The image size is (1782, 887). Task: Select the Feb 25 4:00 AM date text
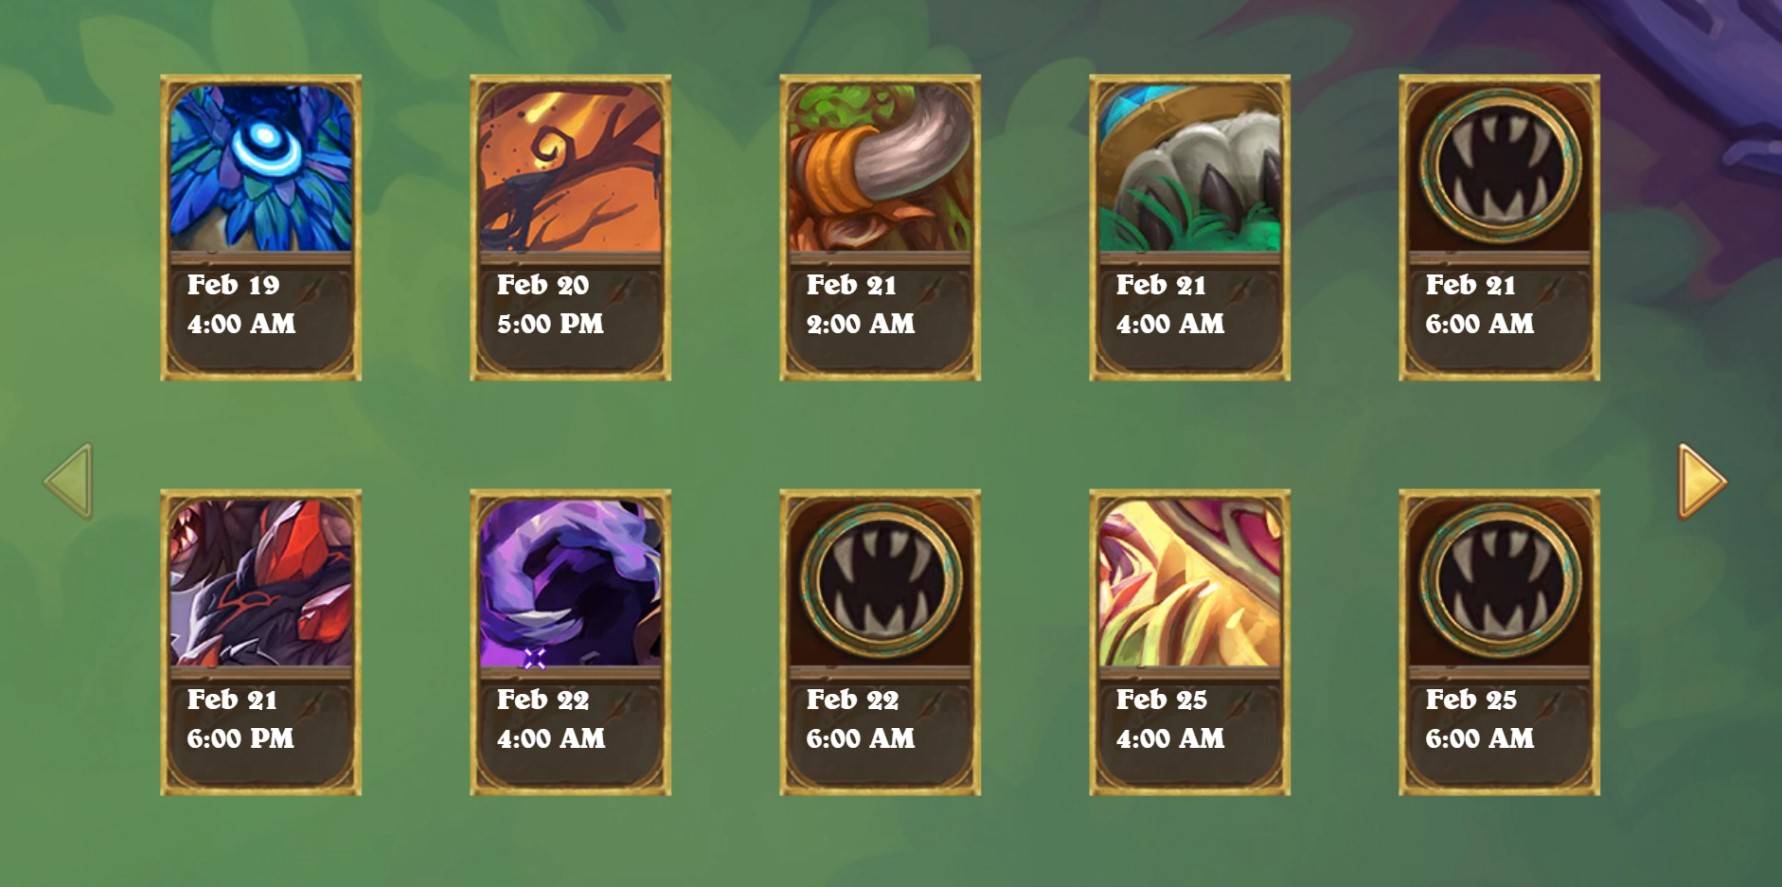tap(1170, 719)
